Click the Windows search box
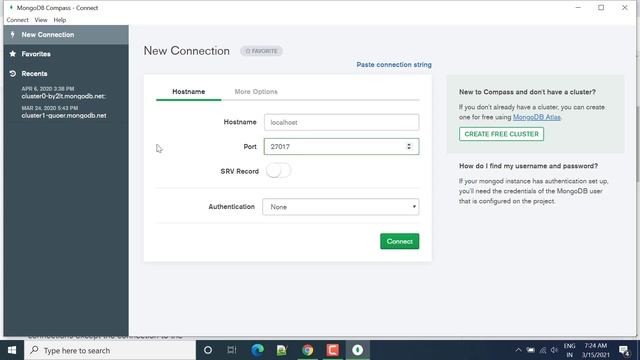This screenshot has height=360, width=640. [x=110, y=350]
